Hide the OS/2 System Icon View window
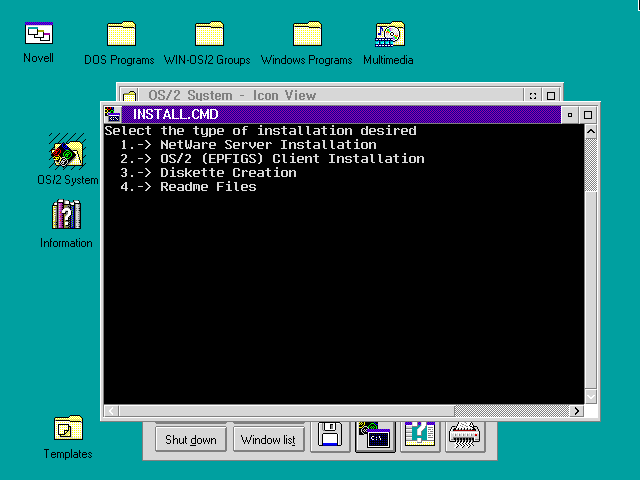 pos(533,96)
